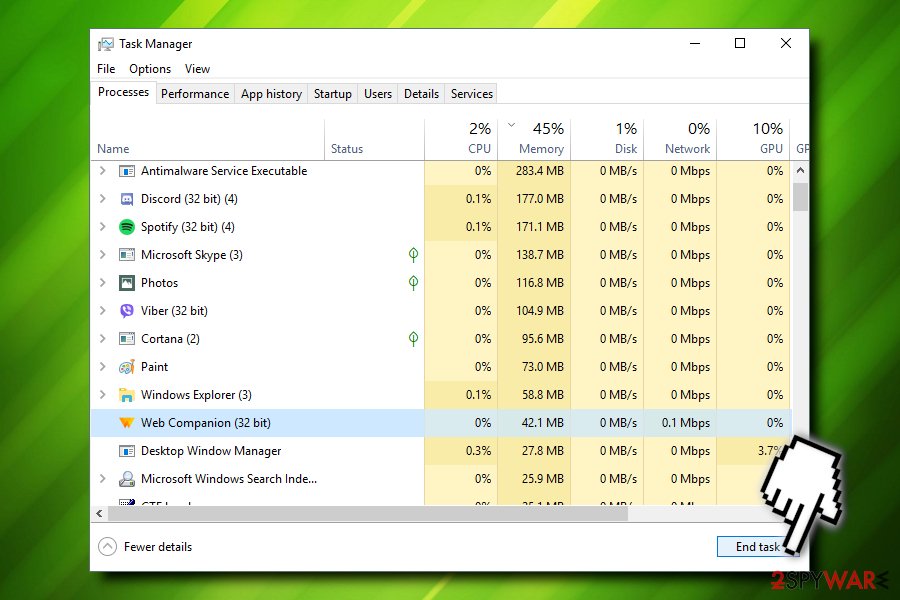Viewport: 900px width, 600px height.
Task: Click the green Spotify icon
Action: tap(126, 227)
